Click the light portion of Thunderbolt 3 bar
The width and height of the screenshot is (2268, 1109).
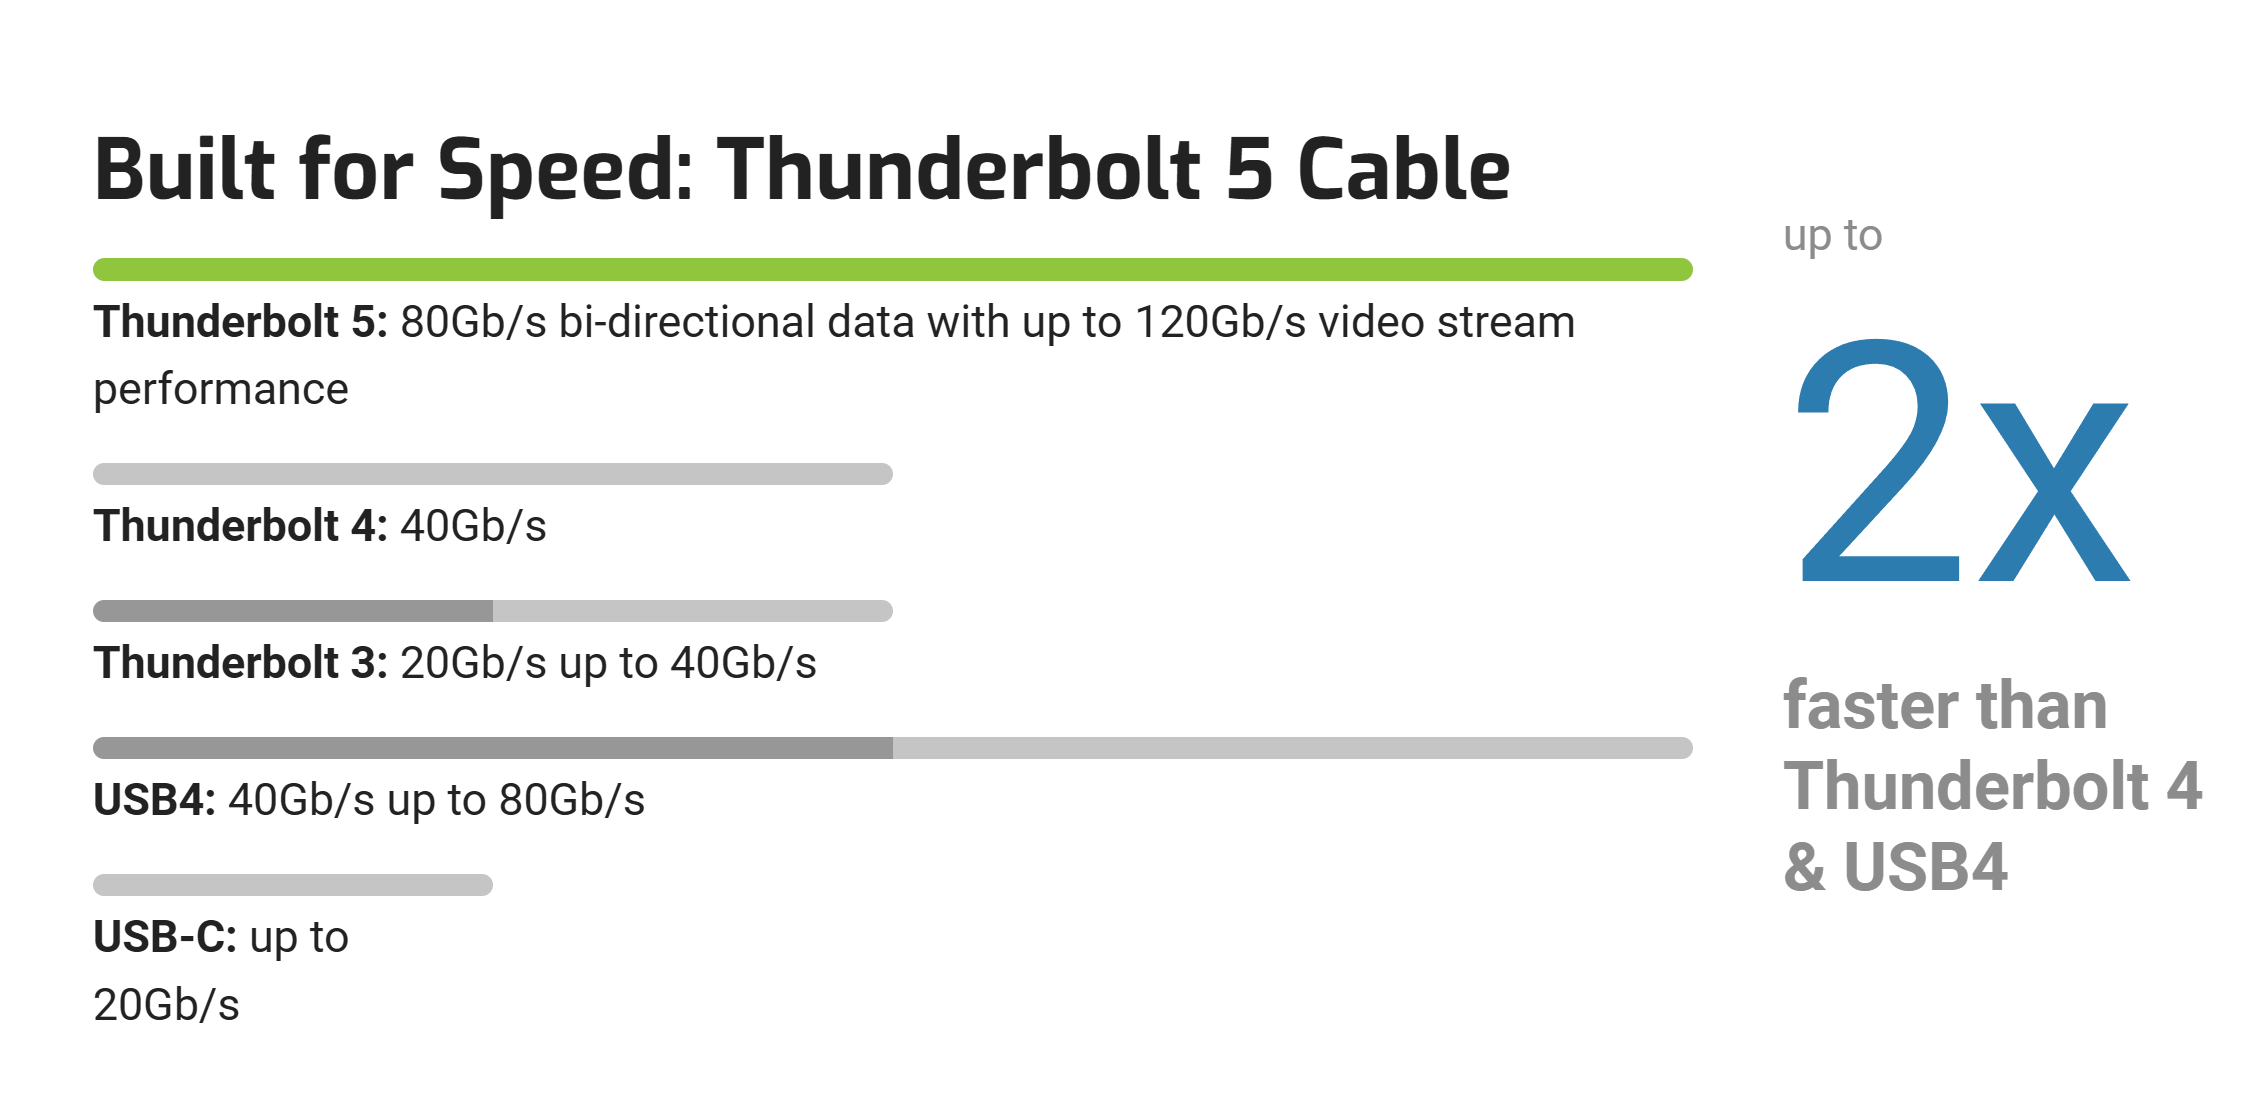coord(693,611)
